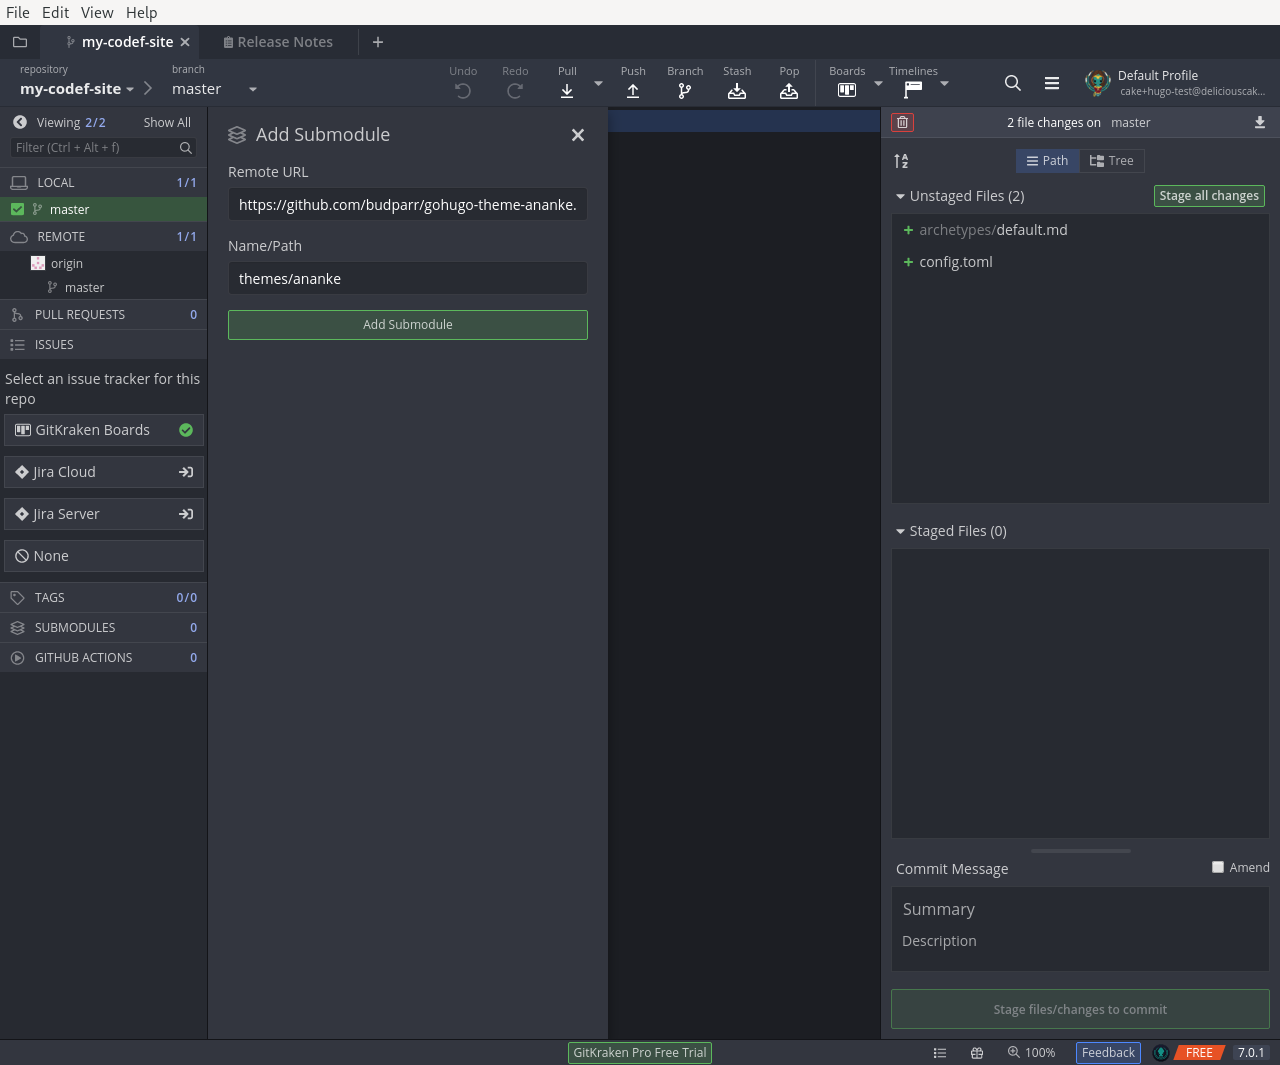
Task: Click the Add Submodule button
Action: (408, 325)
